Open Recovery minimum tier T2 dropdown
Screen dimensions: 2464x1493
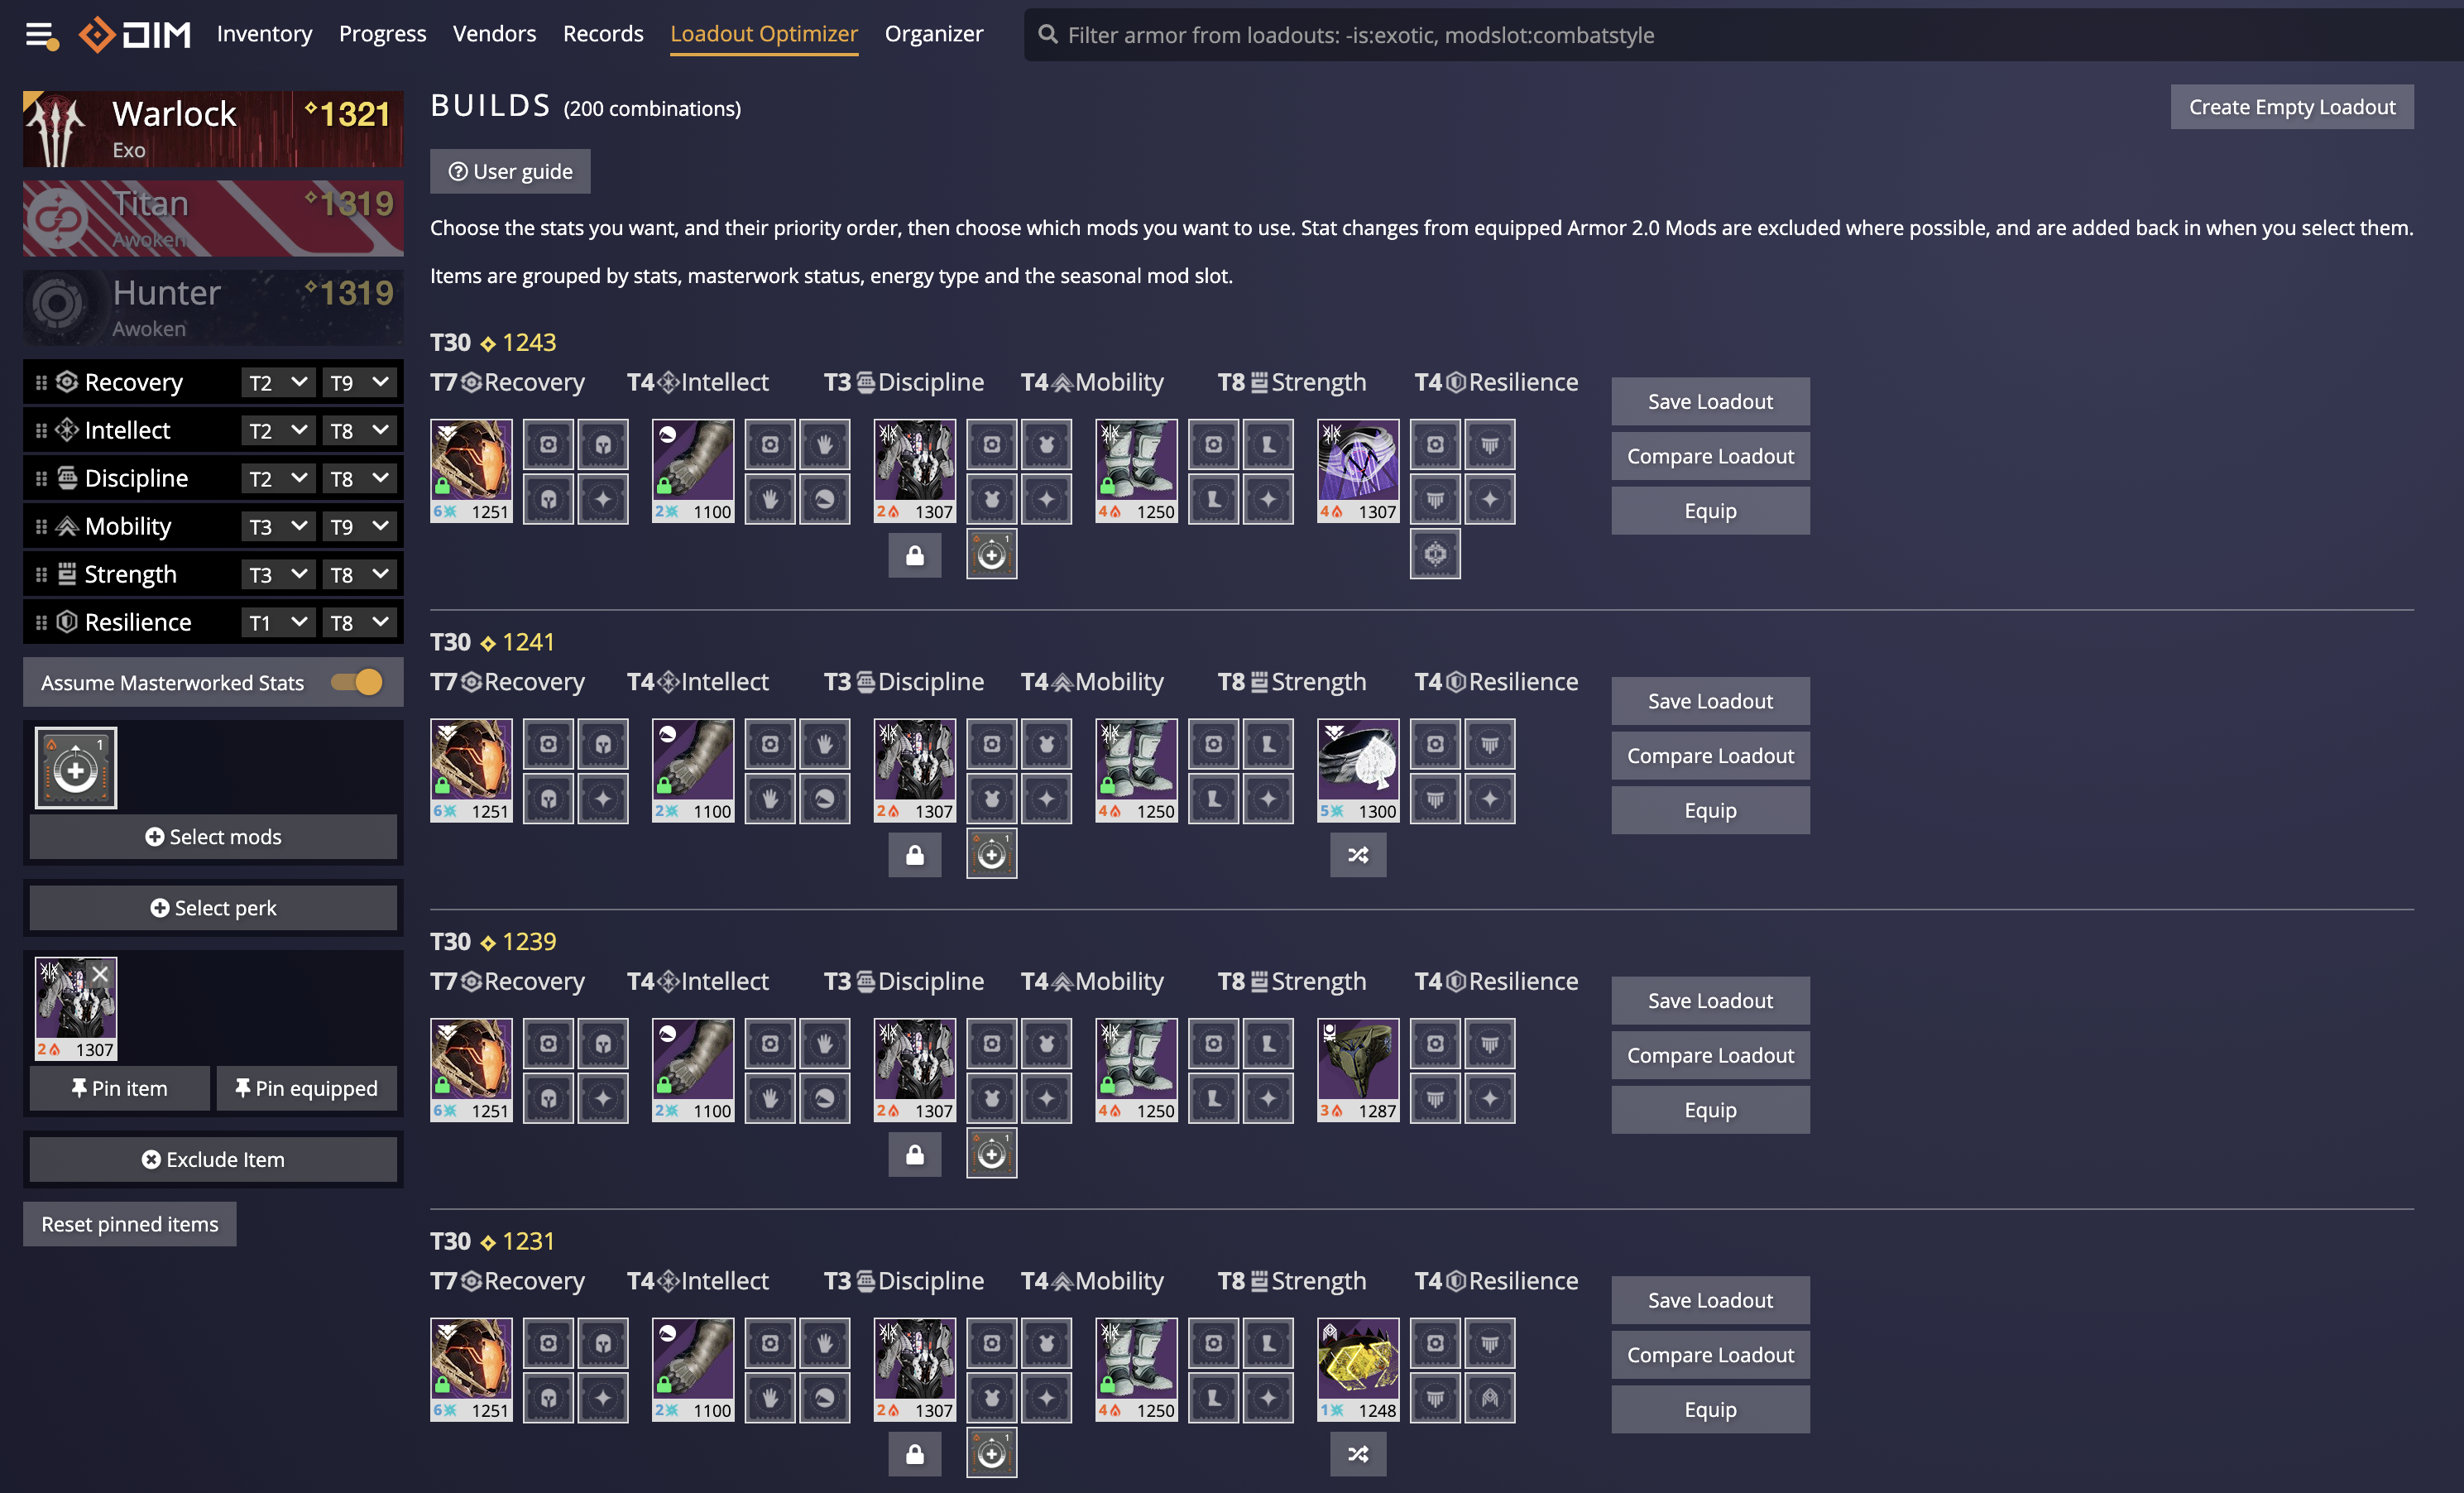278,382
